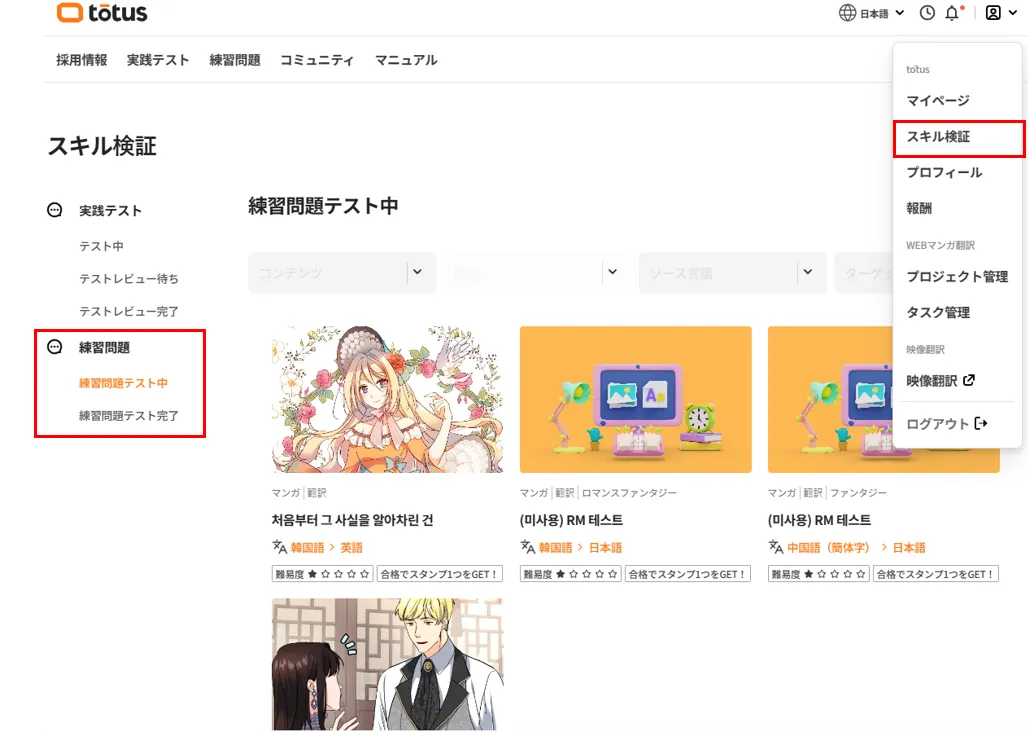1028x732 pixels.
Task: Open the ソース言語 filter dropdown
Action: (733, 272)
